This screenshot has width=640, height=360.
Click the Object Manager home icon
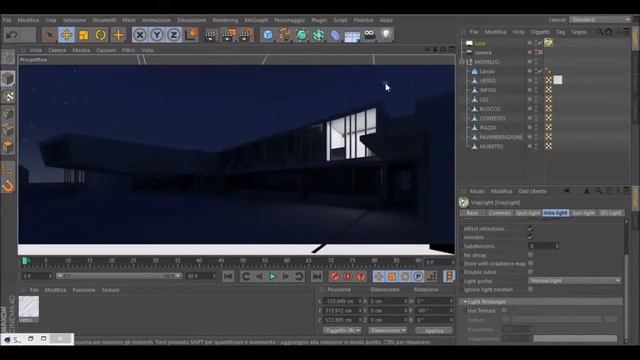tap(609, 31)
